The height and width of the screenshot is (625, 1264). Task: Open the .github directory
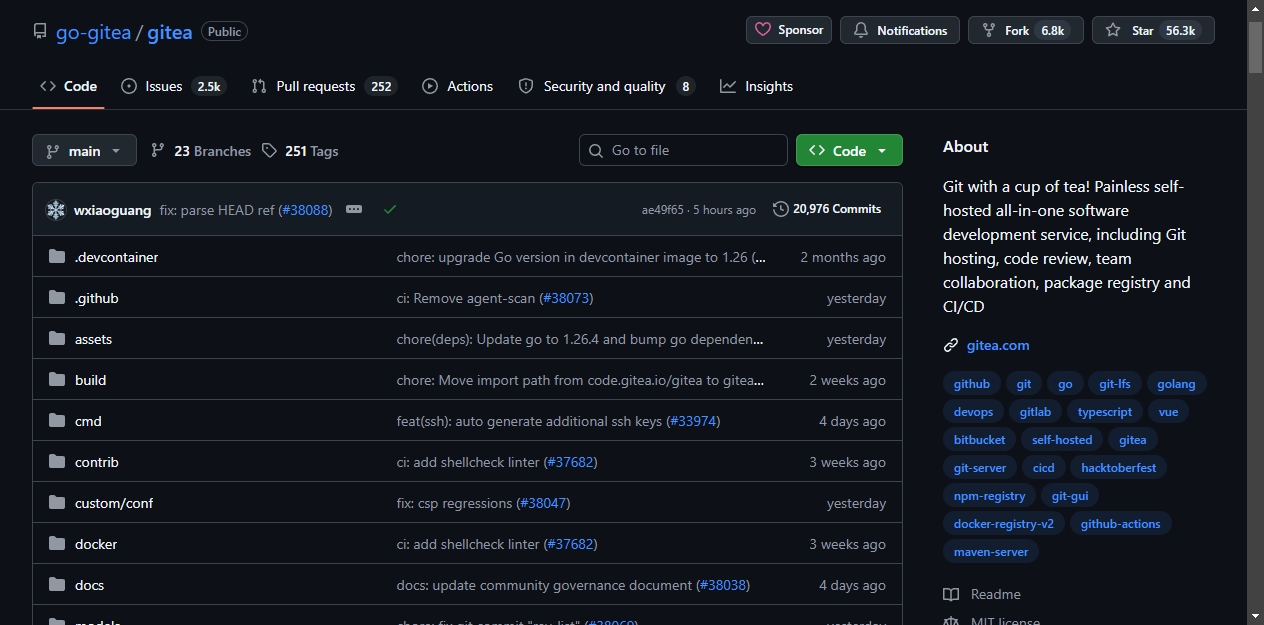96,298
